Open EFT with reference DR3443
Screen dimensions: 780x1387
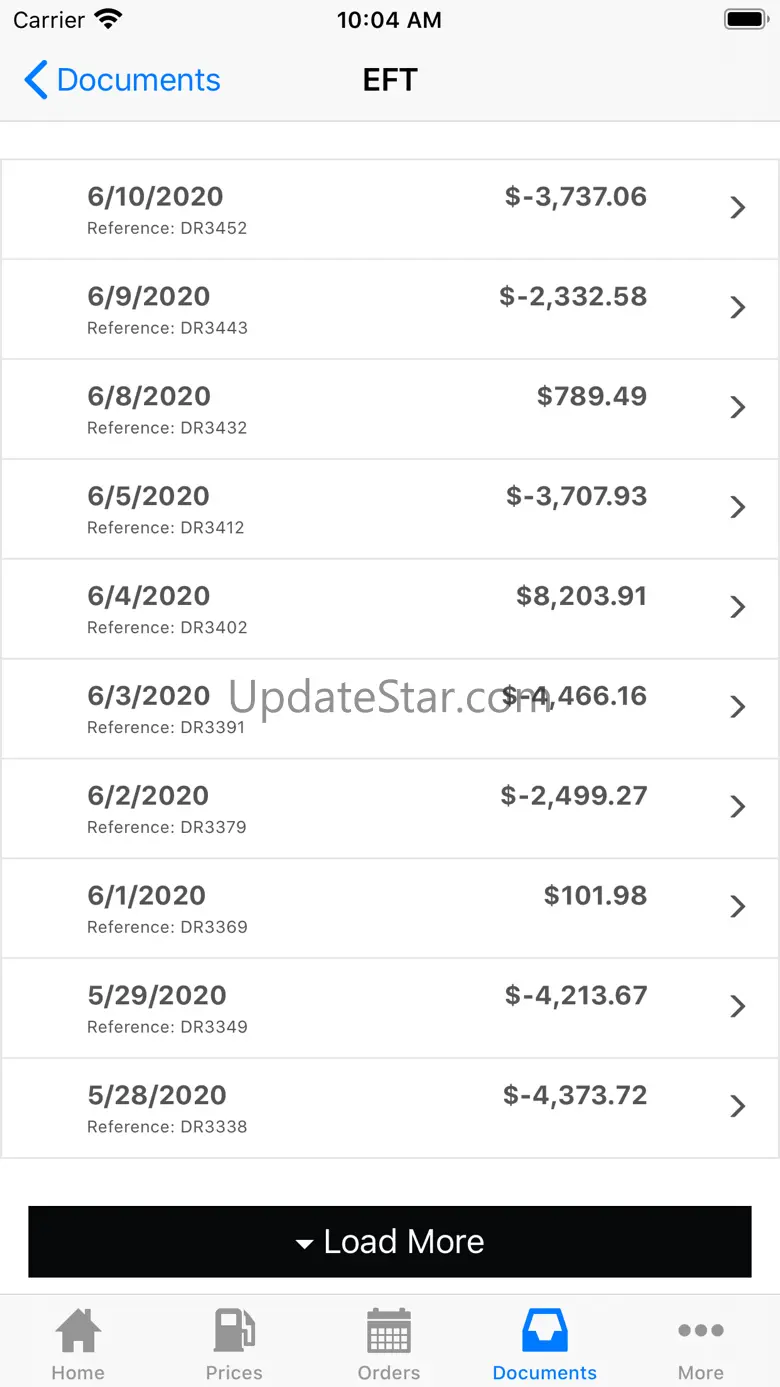coord(167,328)
